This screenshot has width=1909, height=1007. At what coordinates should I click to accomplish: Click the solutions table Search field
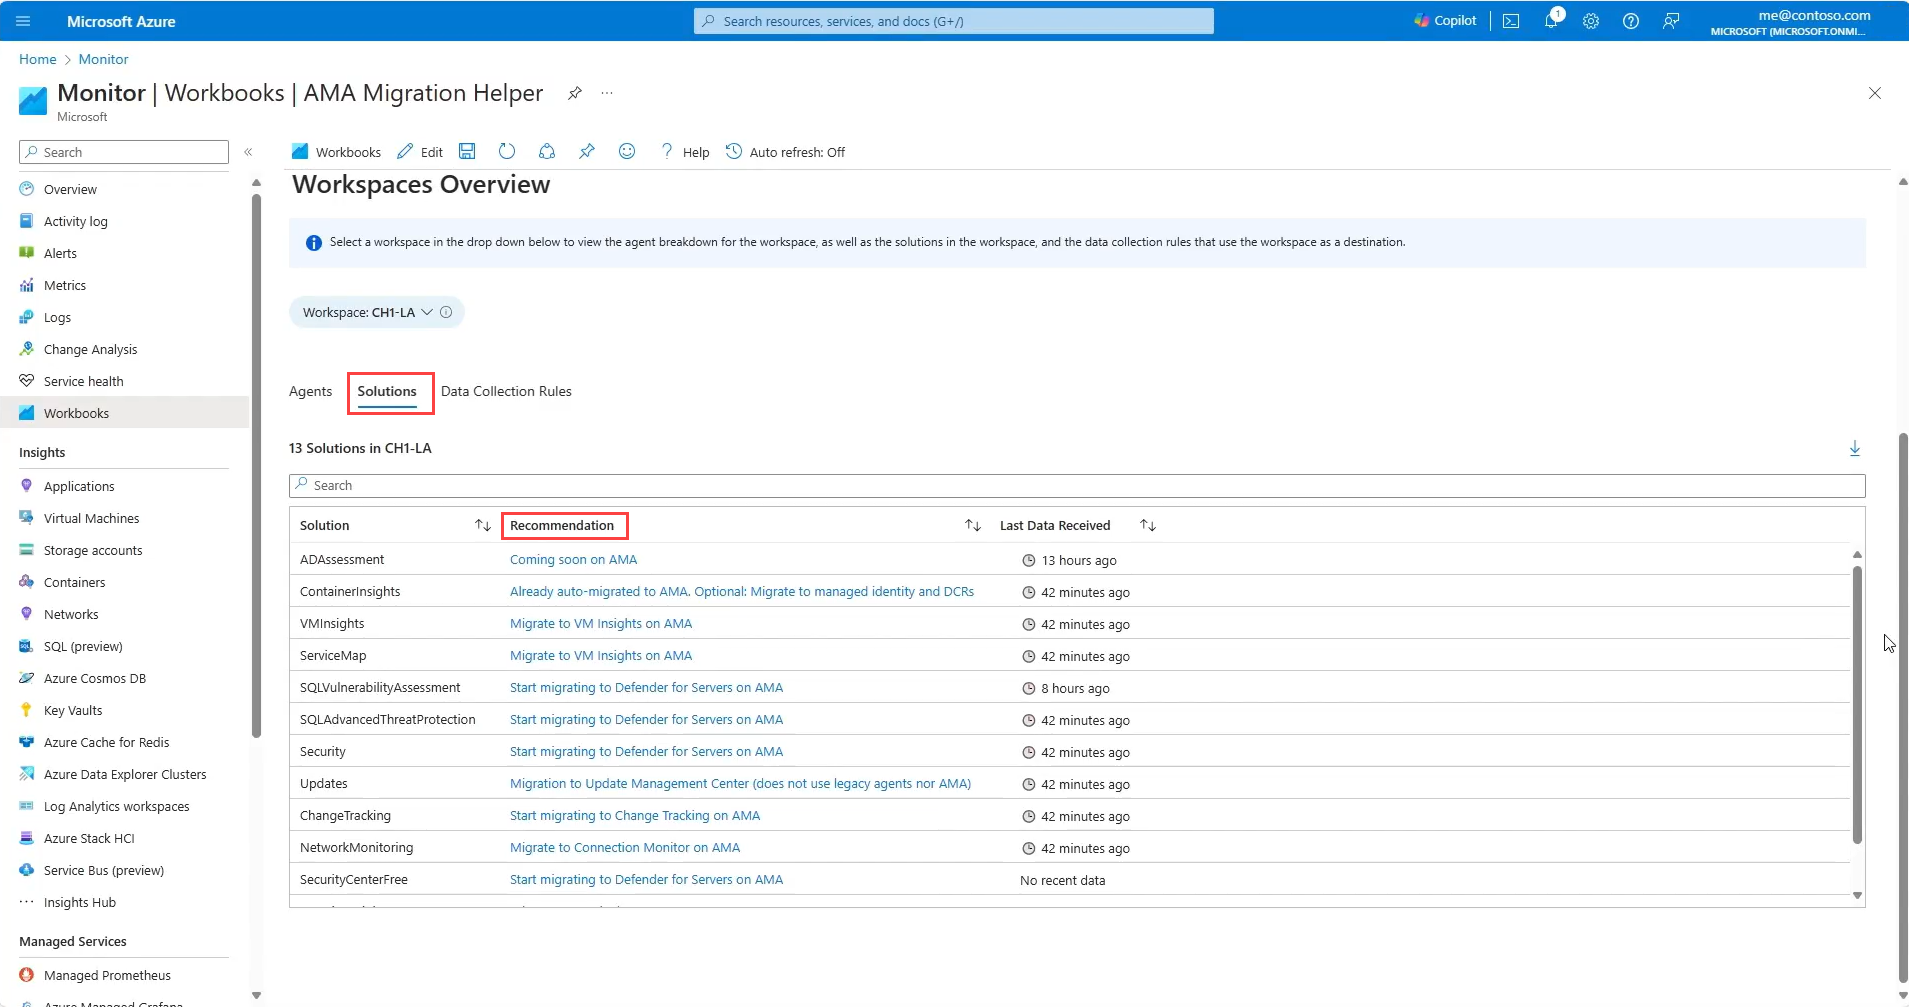point(1076,486)
